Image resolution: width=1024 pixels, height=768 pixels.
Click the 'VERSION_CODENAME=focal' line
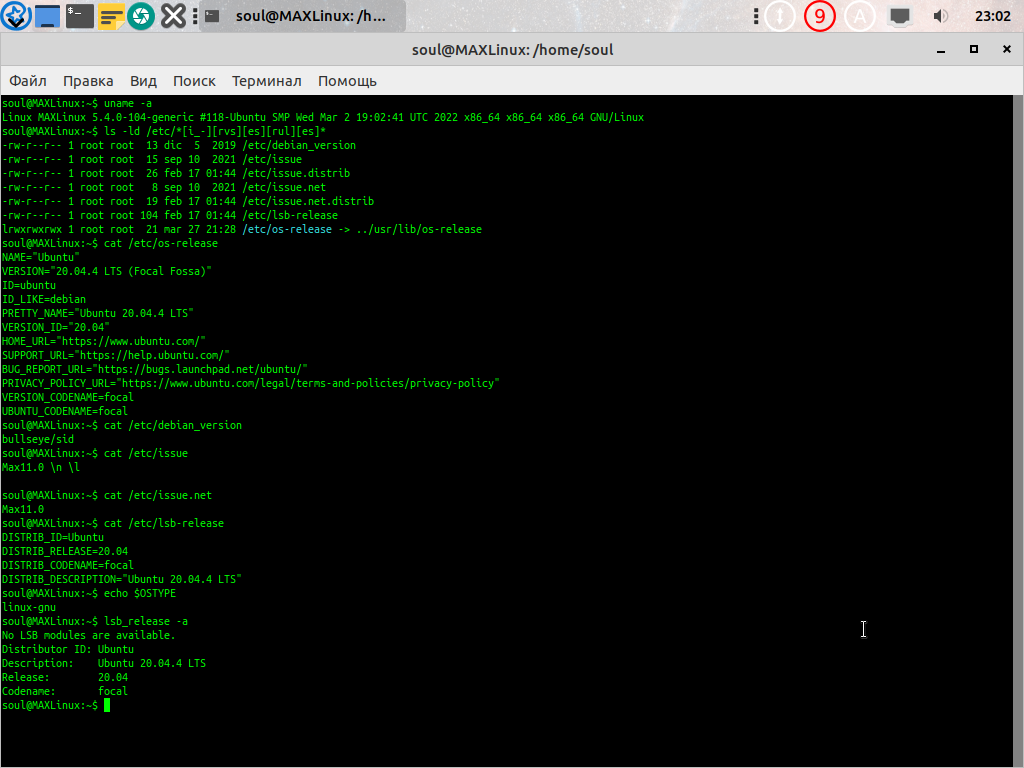point(68,397)
